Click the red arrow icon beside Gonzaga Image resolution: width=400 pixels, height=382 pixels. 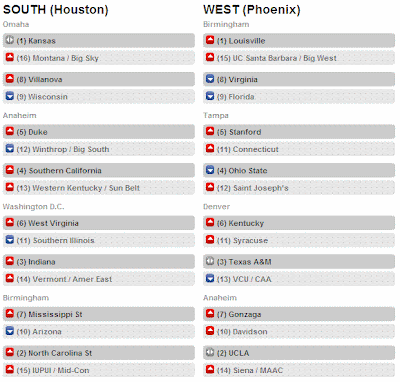(x=210, y=314)
